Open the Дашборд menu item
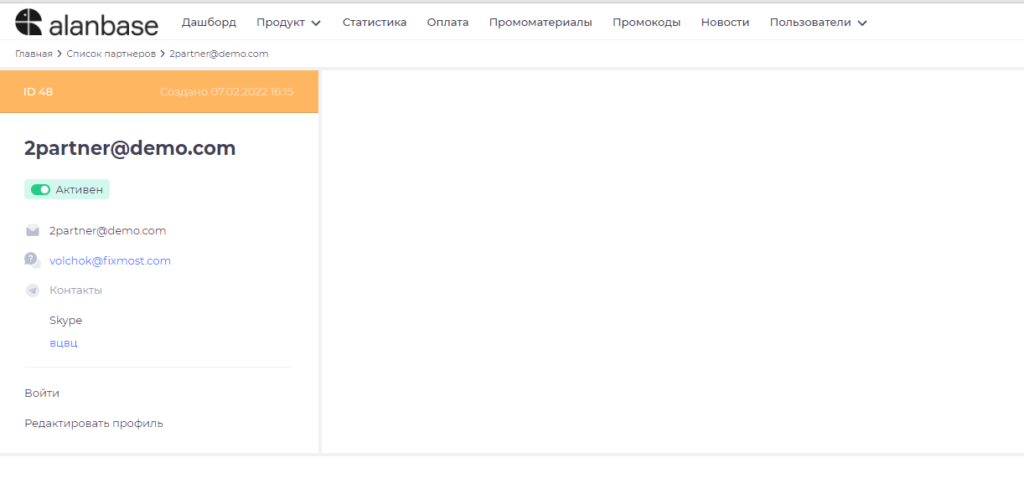 click(209, 23)
